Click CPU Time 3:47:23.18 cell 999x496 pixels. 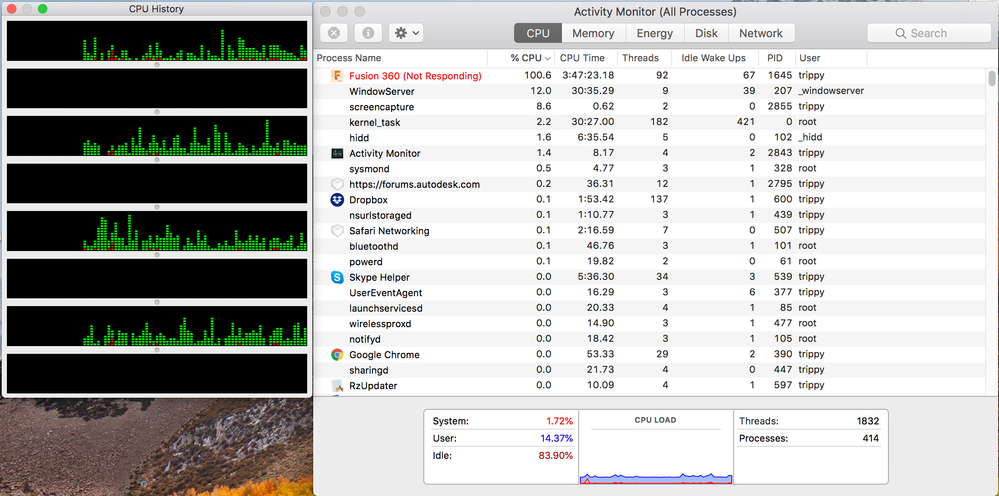pyautogui.click(x=588, y=76)
